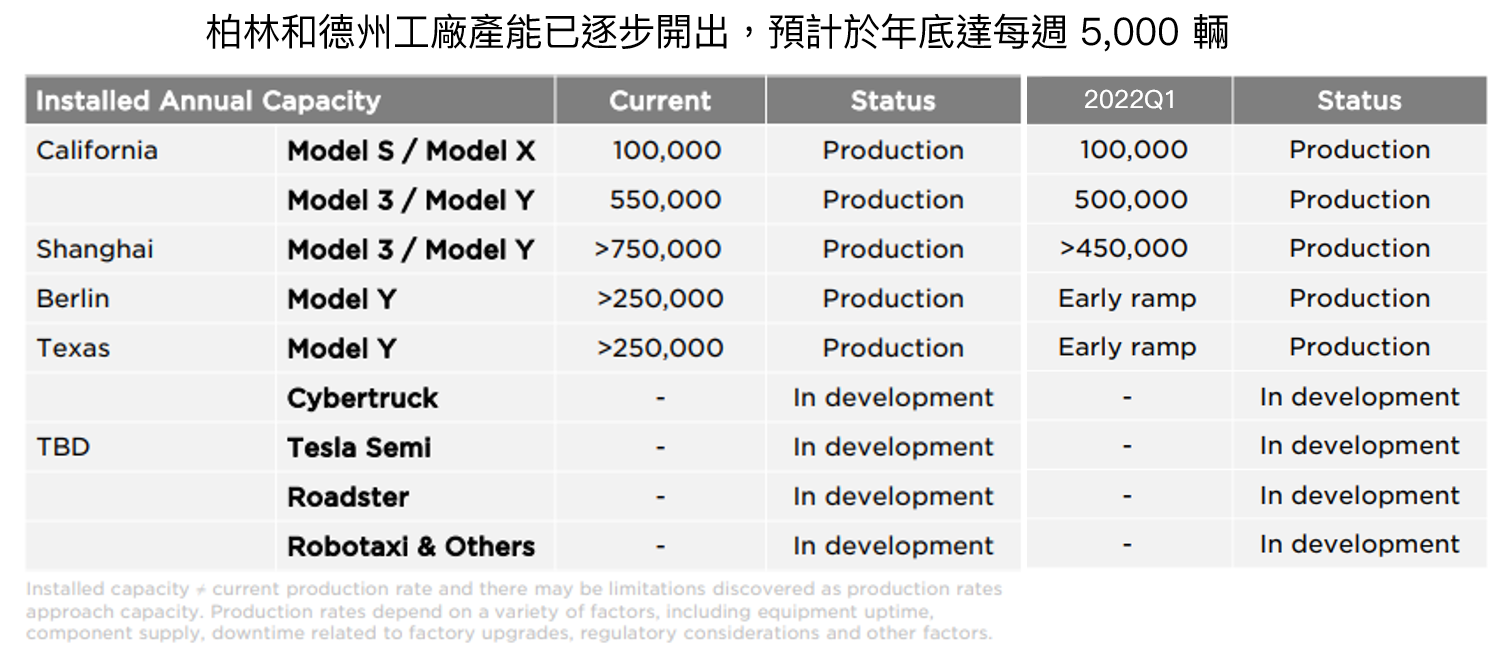Click the Roadster model cell
The width and height of the screenshot is (1498, 655).
tap(348, 497)
